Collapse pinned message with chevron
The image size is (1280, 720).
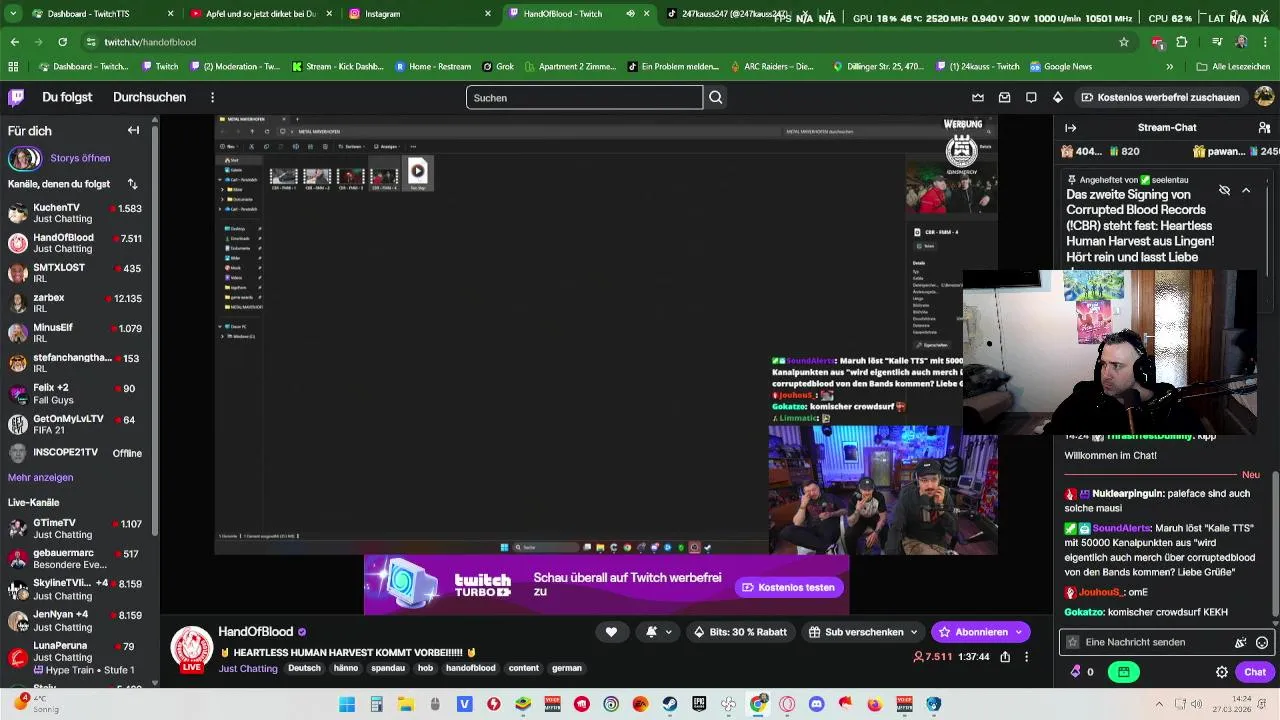click(1246, 190)
